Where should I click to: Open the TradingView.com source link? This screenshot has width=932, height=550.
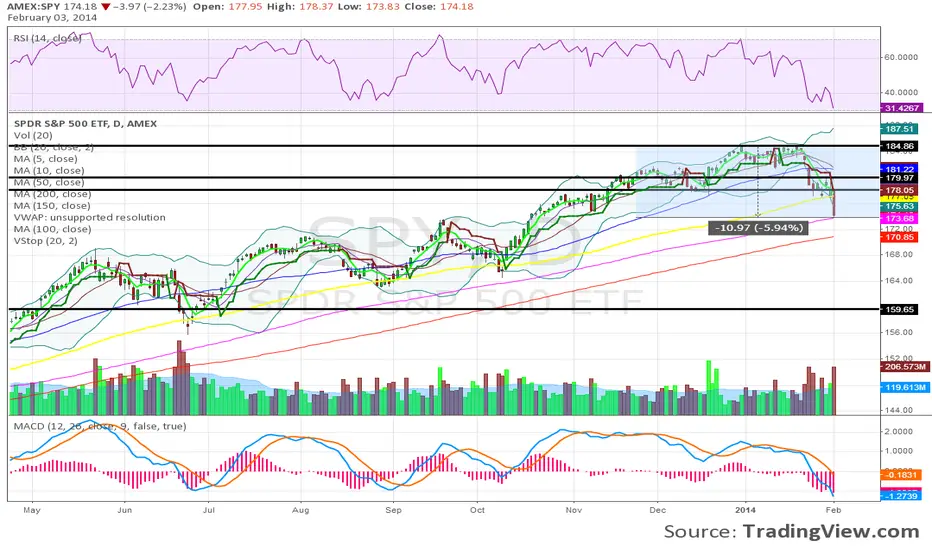coord(830,531)
